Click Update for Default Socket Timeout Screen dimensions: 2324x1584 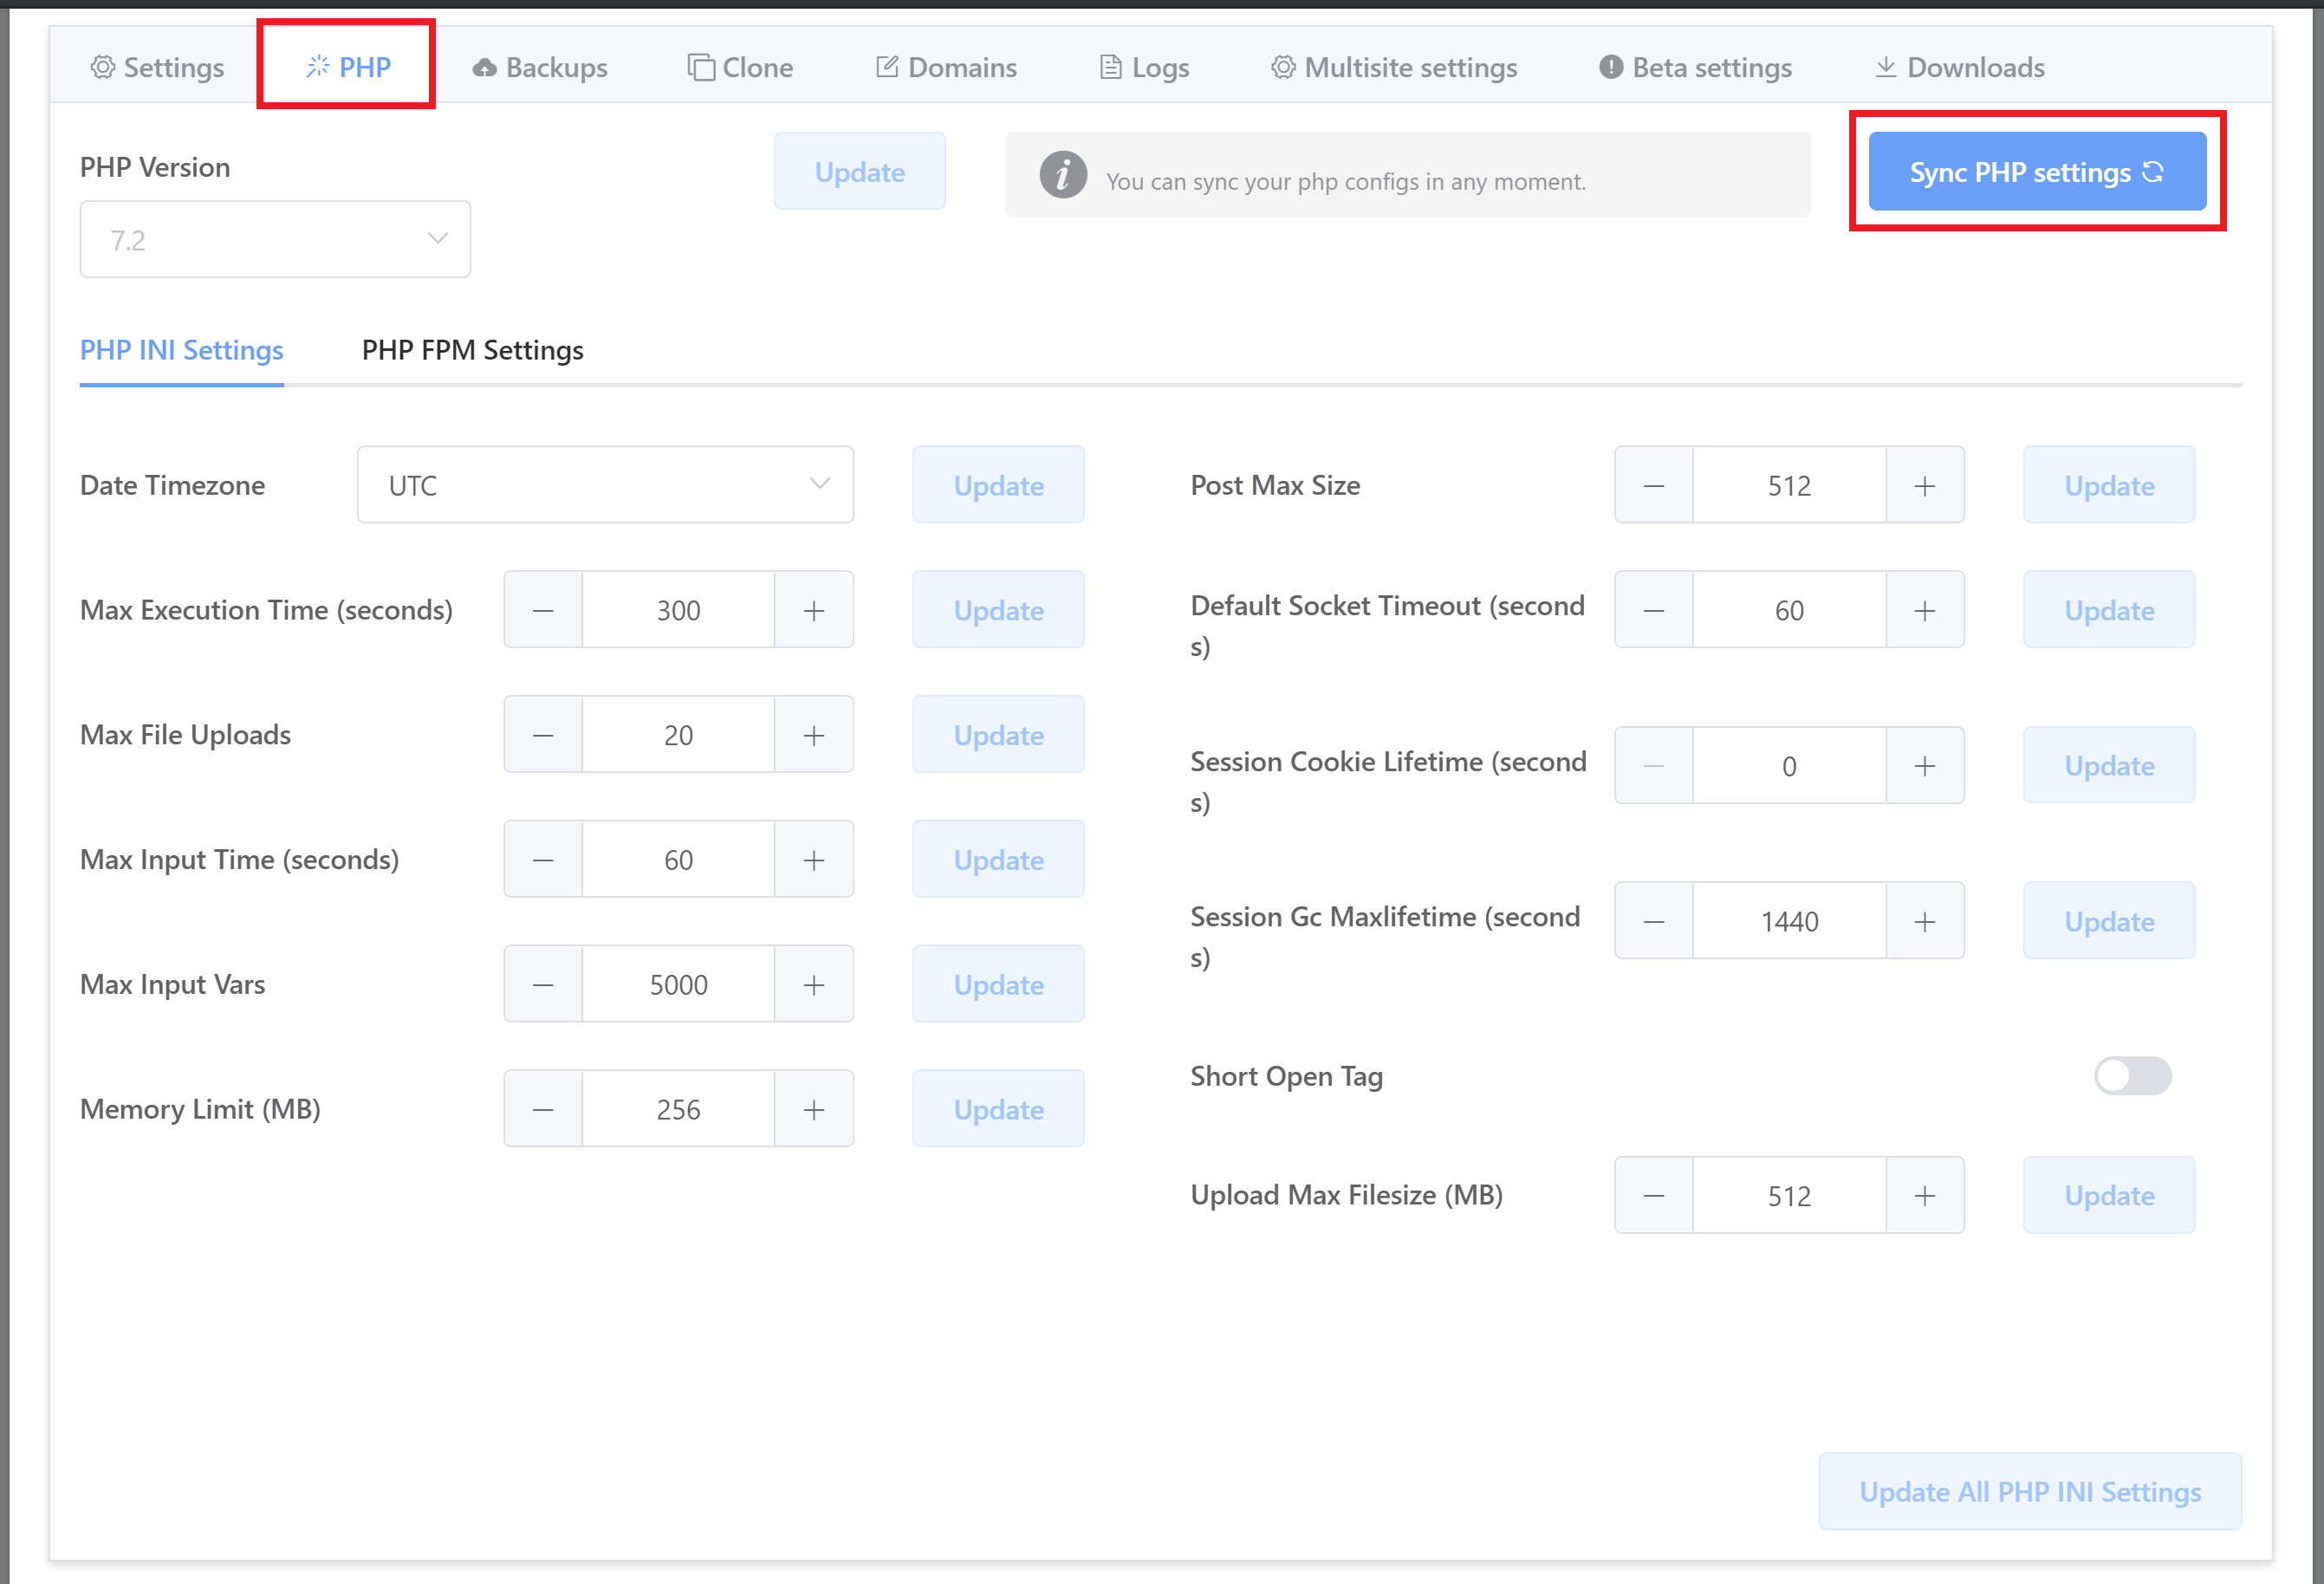[x=2109, y=610]
